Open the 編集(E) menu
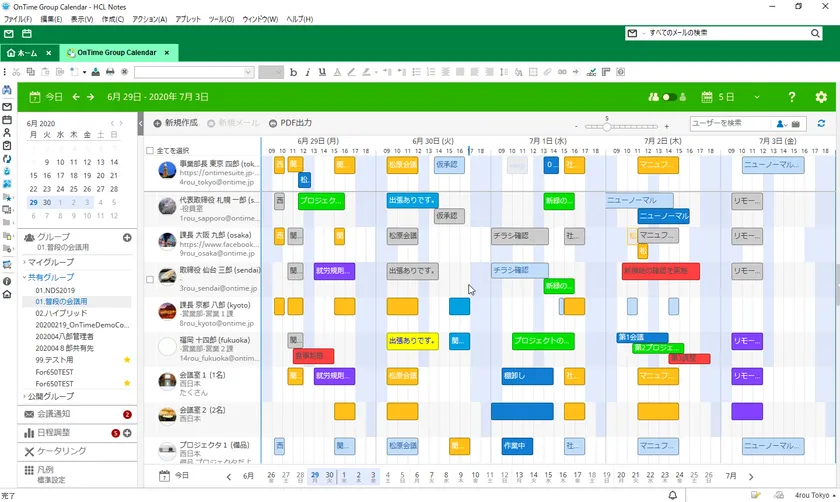Image resolution: width=840 pixels, height=502 pixels. [x=51, y=19]
